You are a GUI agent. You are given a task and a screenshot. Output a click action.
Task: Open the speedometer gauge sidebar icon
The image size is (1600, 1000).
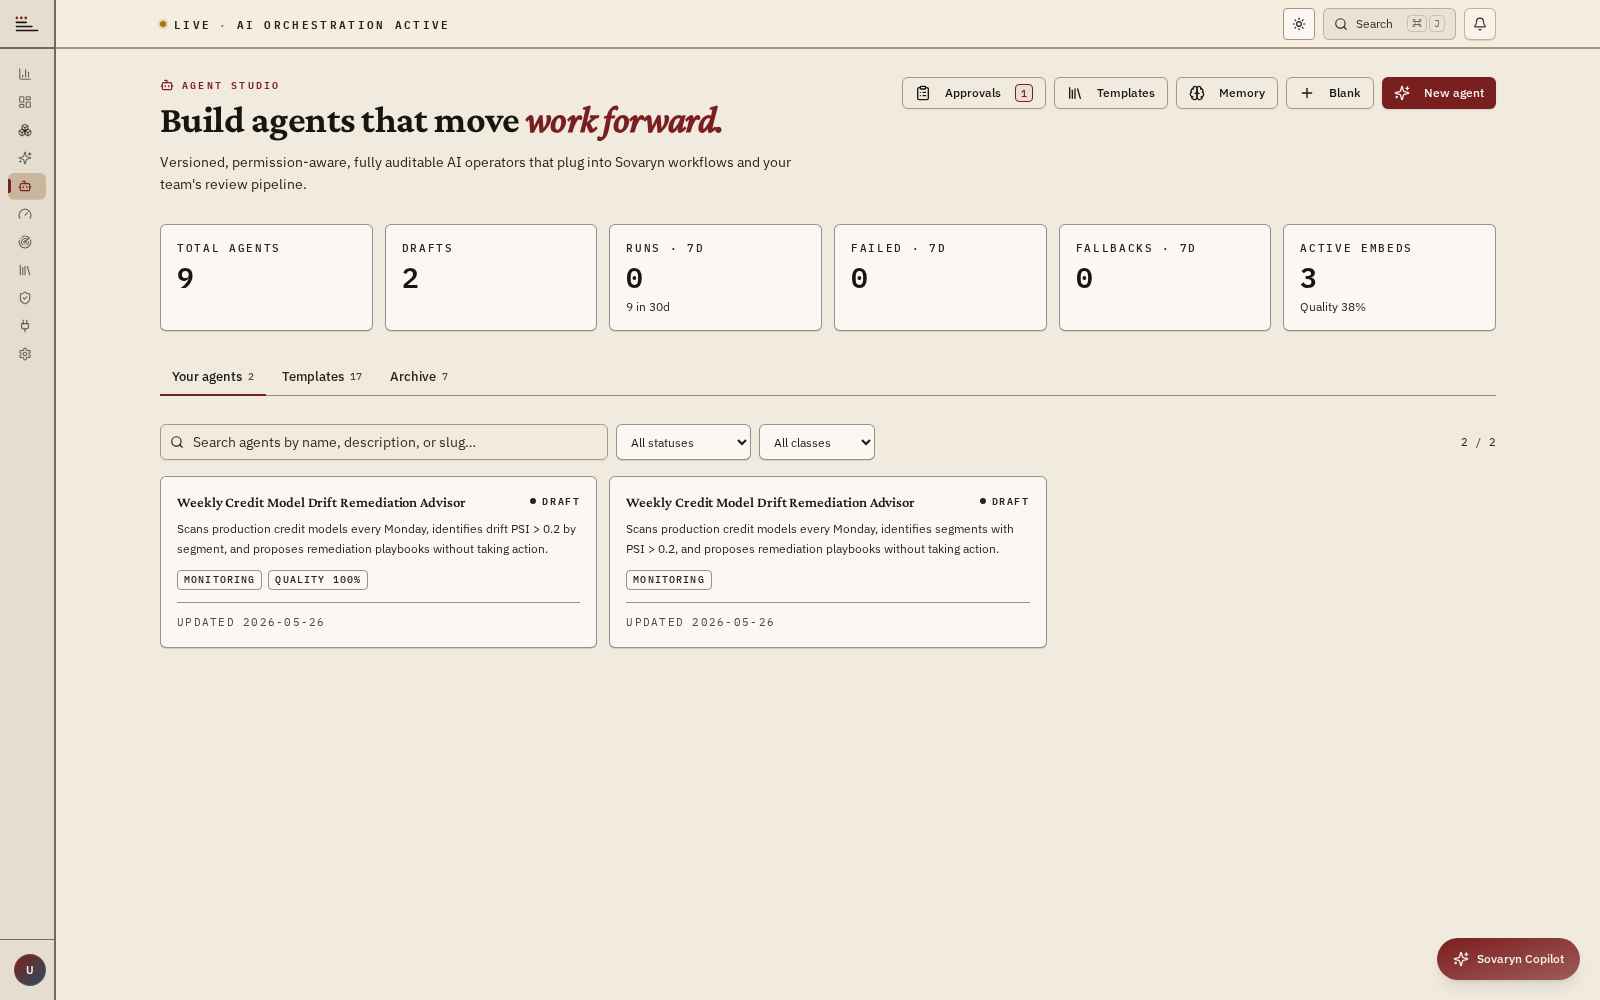(x=25, y=214)
